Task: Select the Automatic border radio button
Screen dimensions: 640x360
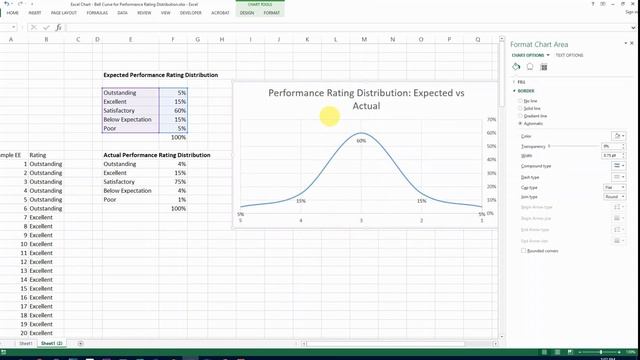Action: click(x=520, y=123)
